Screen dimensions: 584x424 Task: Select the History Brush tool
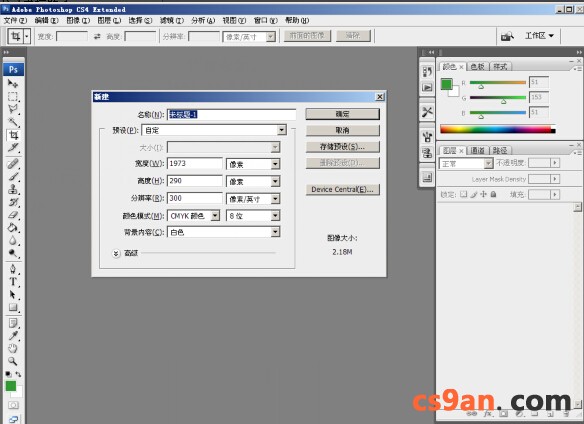pos(13,202)
